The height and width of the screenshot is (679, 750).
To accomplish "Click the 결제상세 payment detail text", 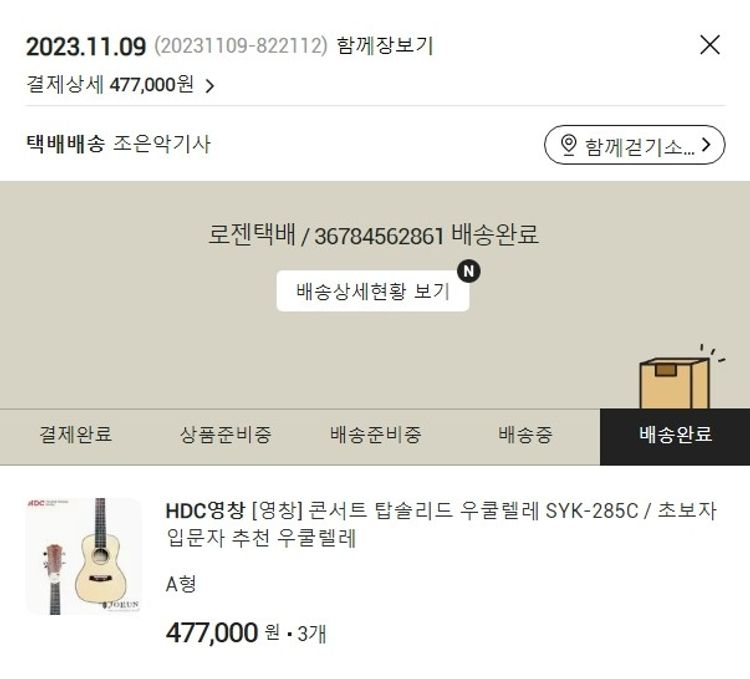I will [65, 85].
